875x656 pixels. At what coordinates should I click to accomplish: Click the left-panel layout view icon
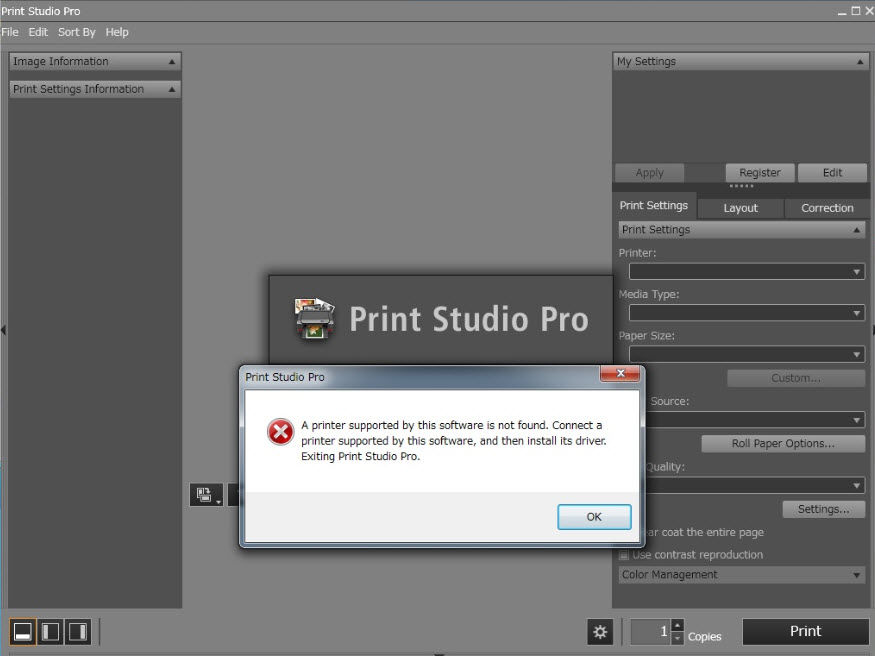tap(50, 631)
